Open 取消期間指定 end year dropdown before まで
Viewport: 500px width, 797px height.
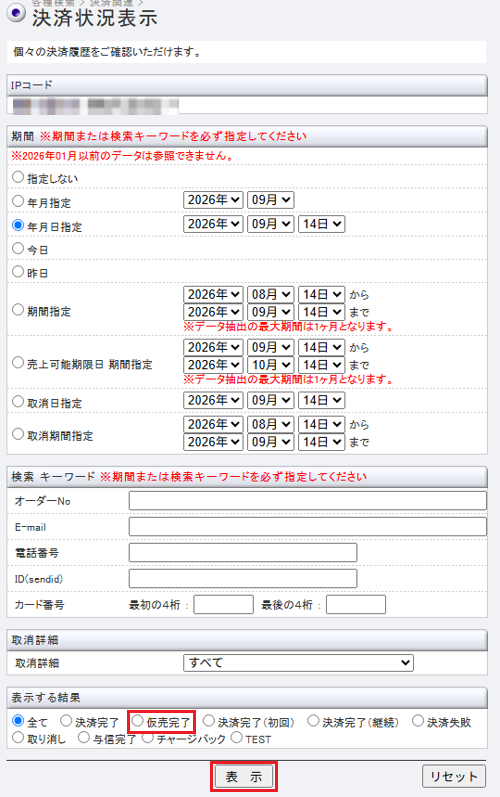213,442
